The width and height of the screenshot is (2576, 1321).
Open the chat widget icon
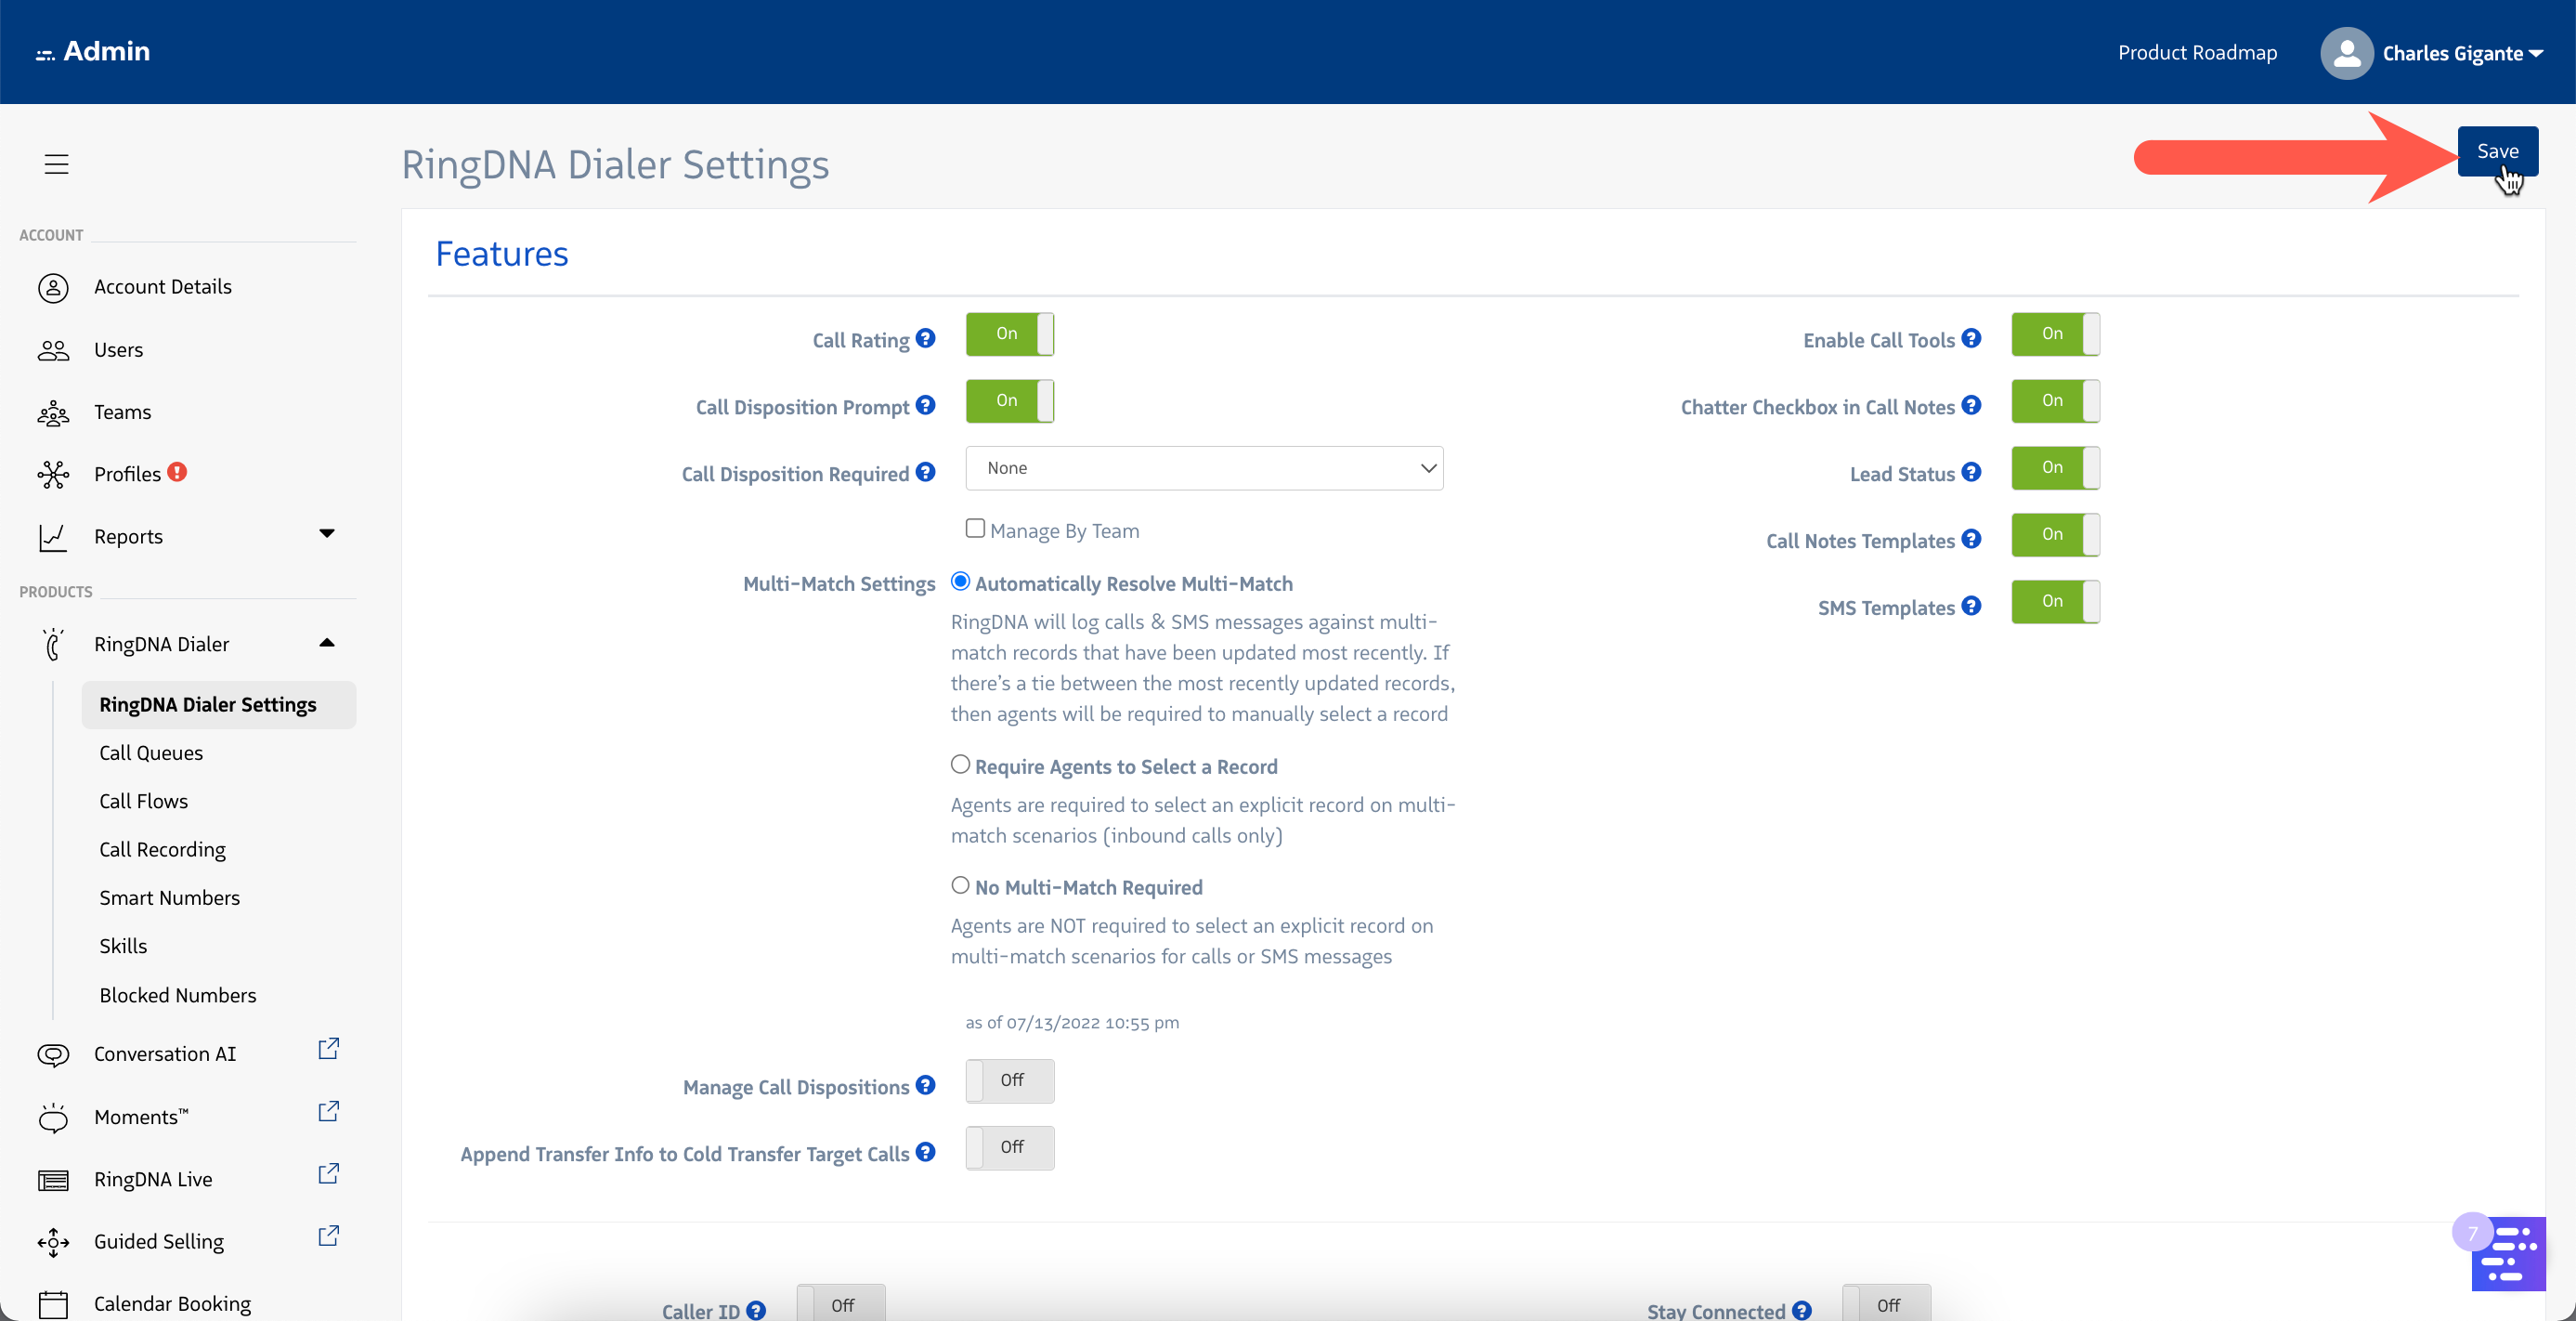coord(2510,1254)
